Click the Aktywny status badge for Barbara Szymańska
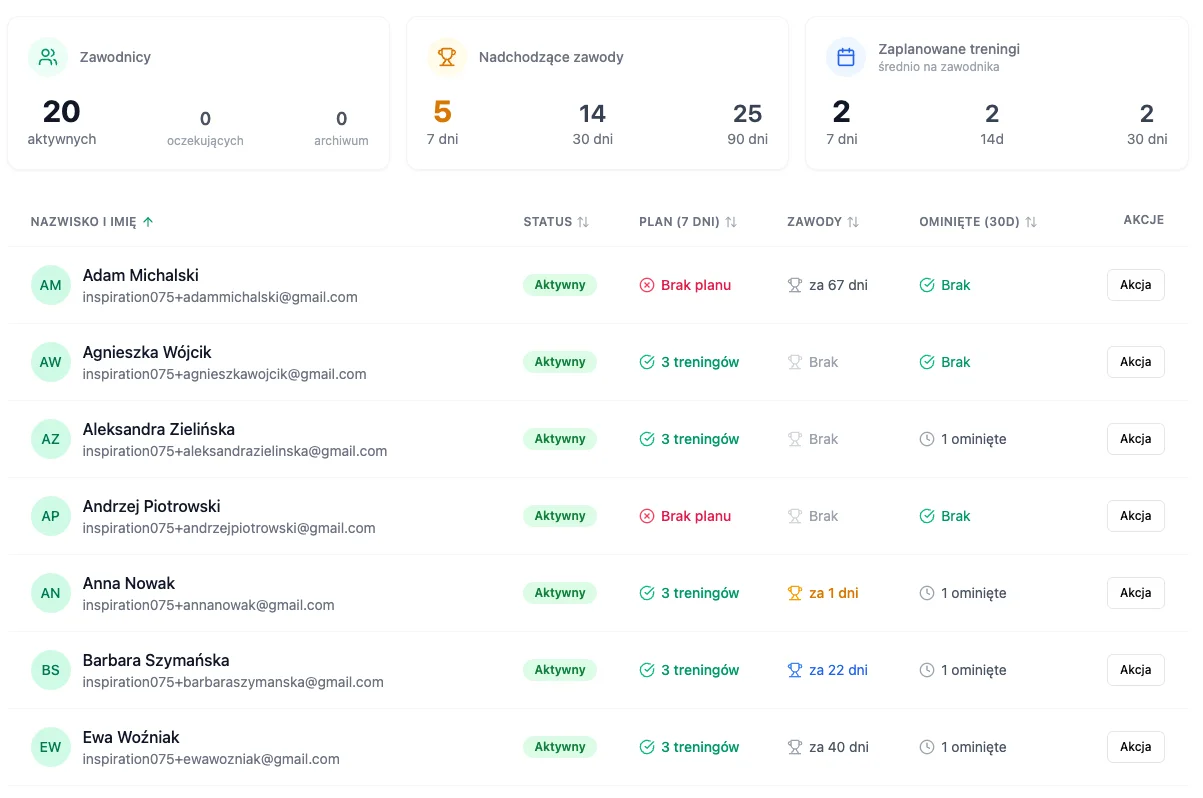The height and width of the screenshot is (798, 1203). (x=559, y=670)
